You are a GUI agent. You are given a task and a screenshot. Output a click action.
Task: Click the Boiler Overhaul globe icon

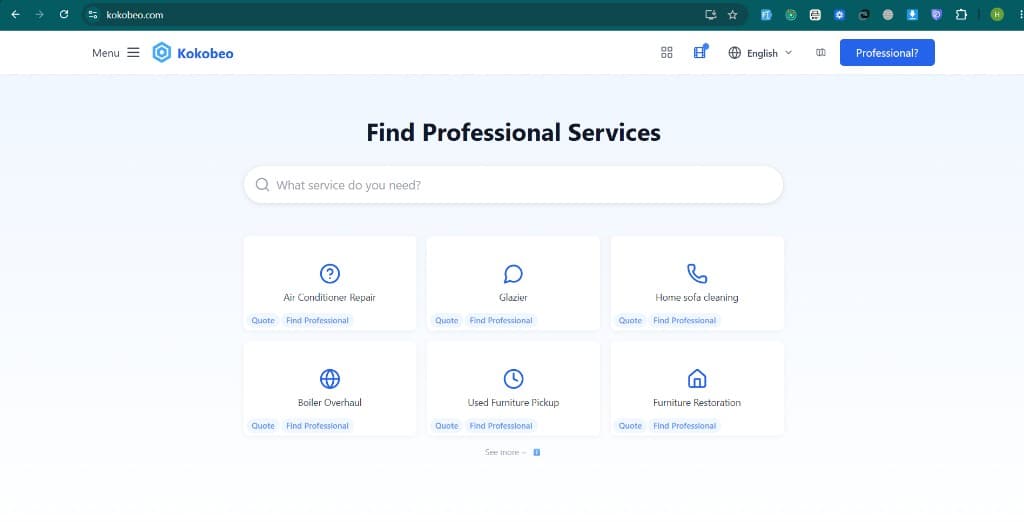pyautogui.click(x=330, y=379)
